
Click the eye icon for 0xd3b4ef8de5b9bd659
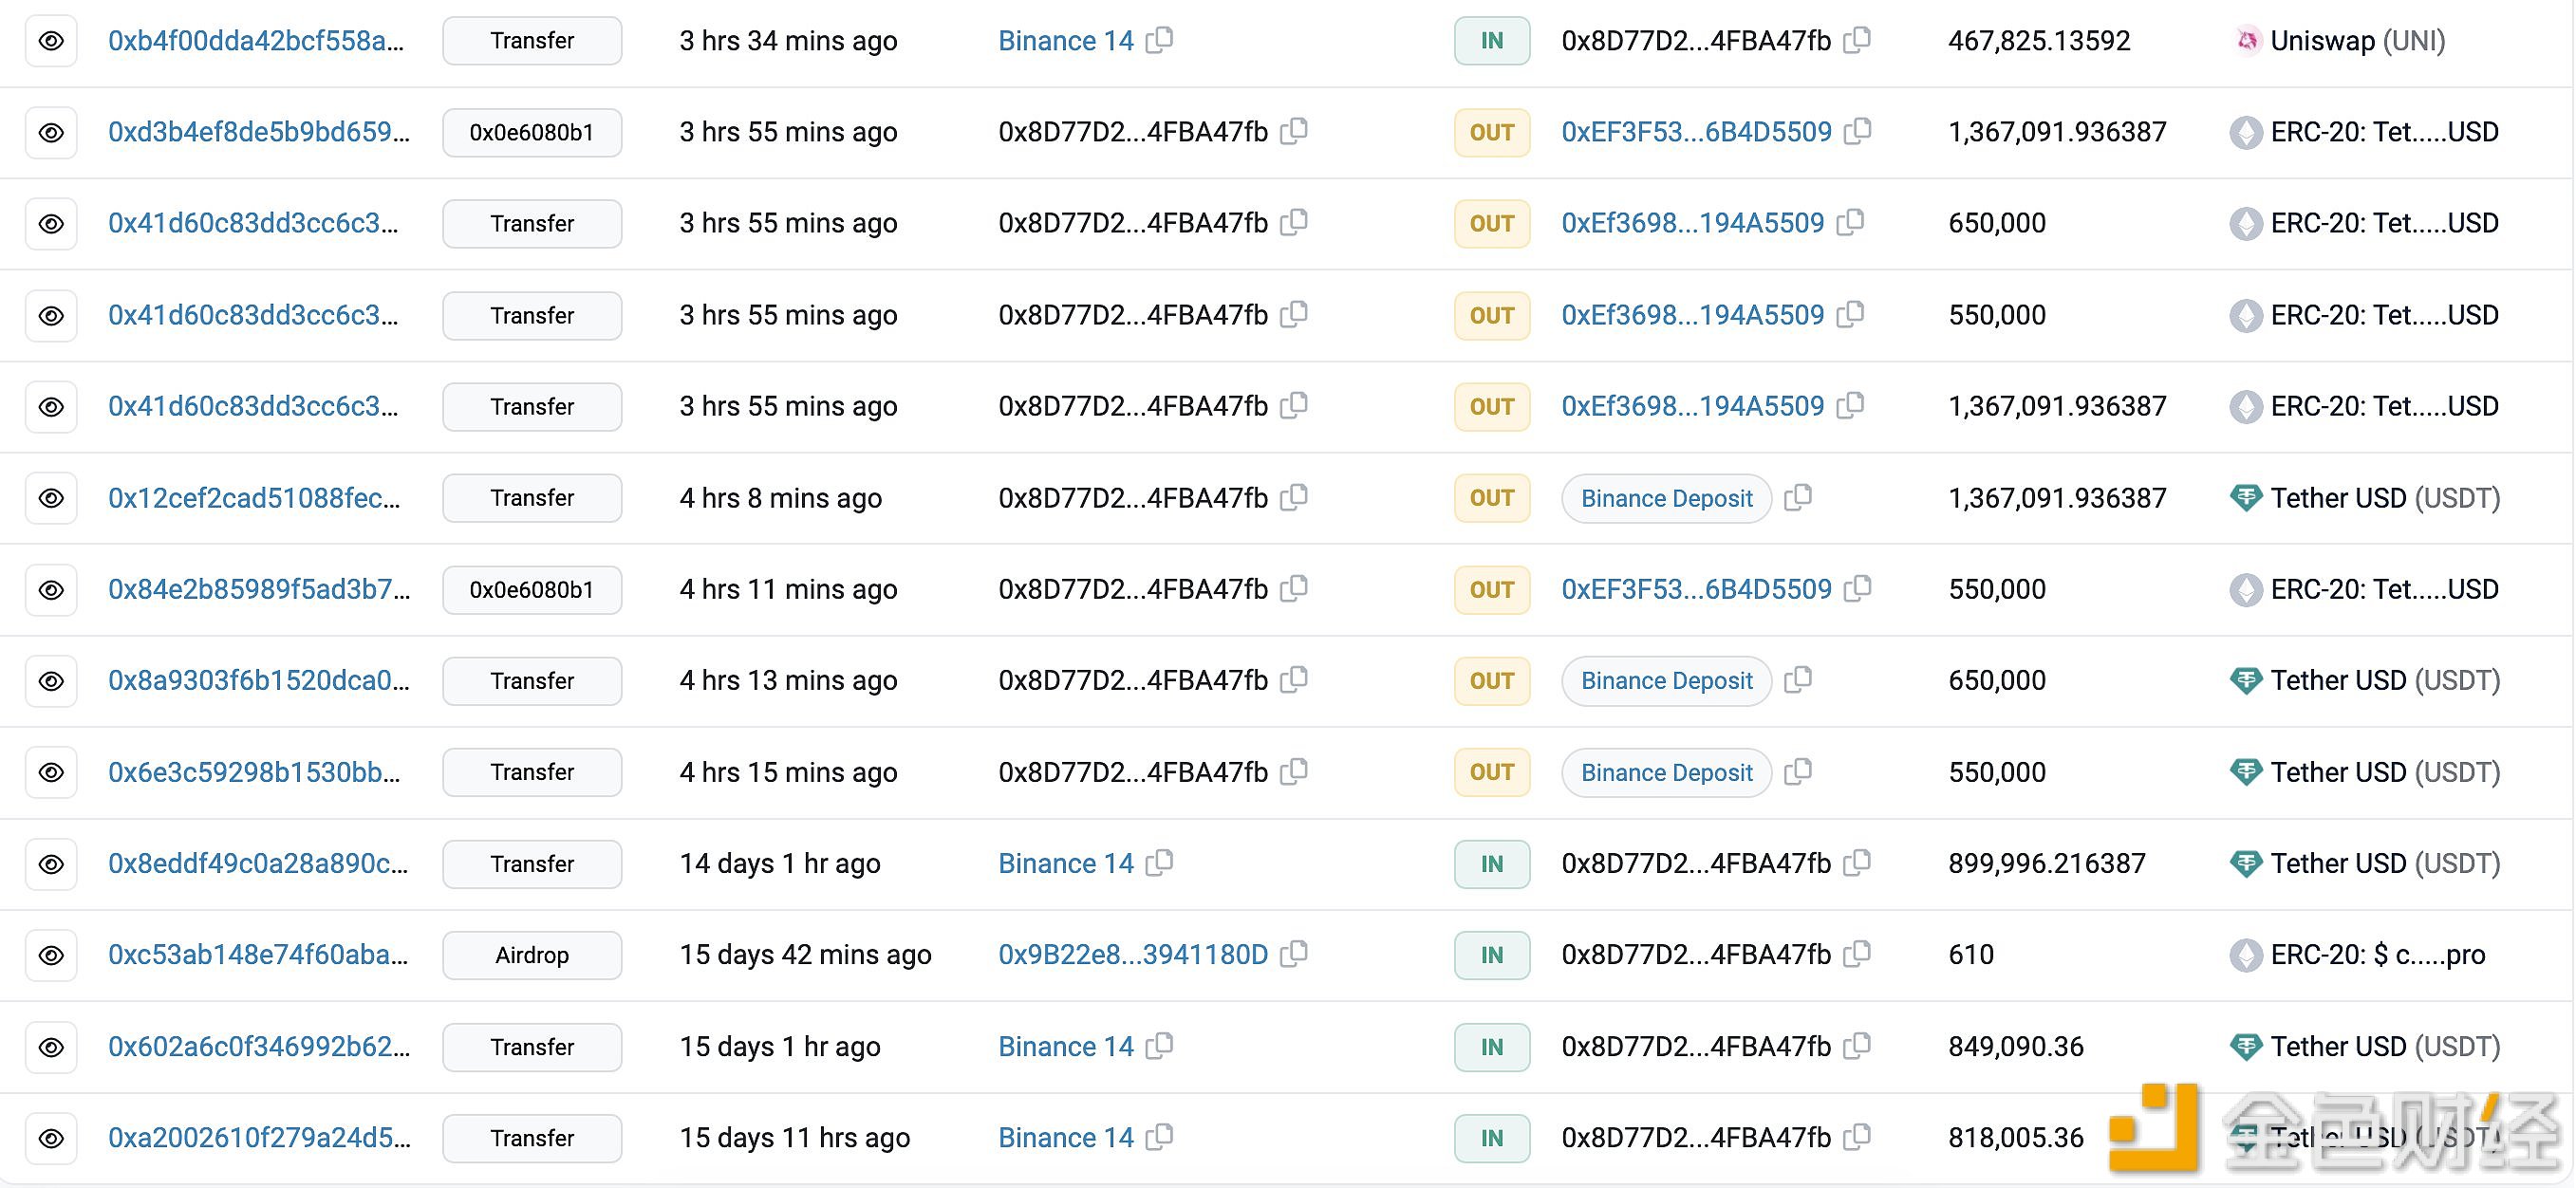click(x=51, y=133)
